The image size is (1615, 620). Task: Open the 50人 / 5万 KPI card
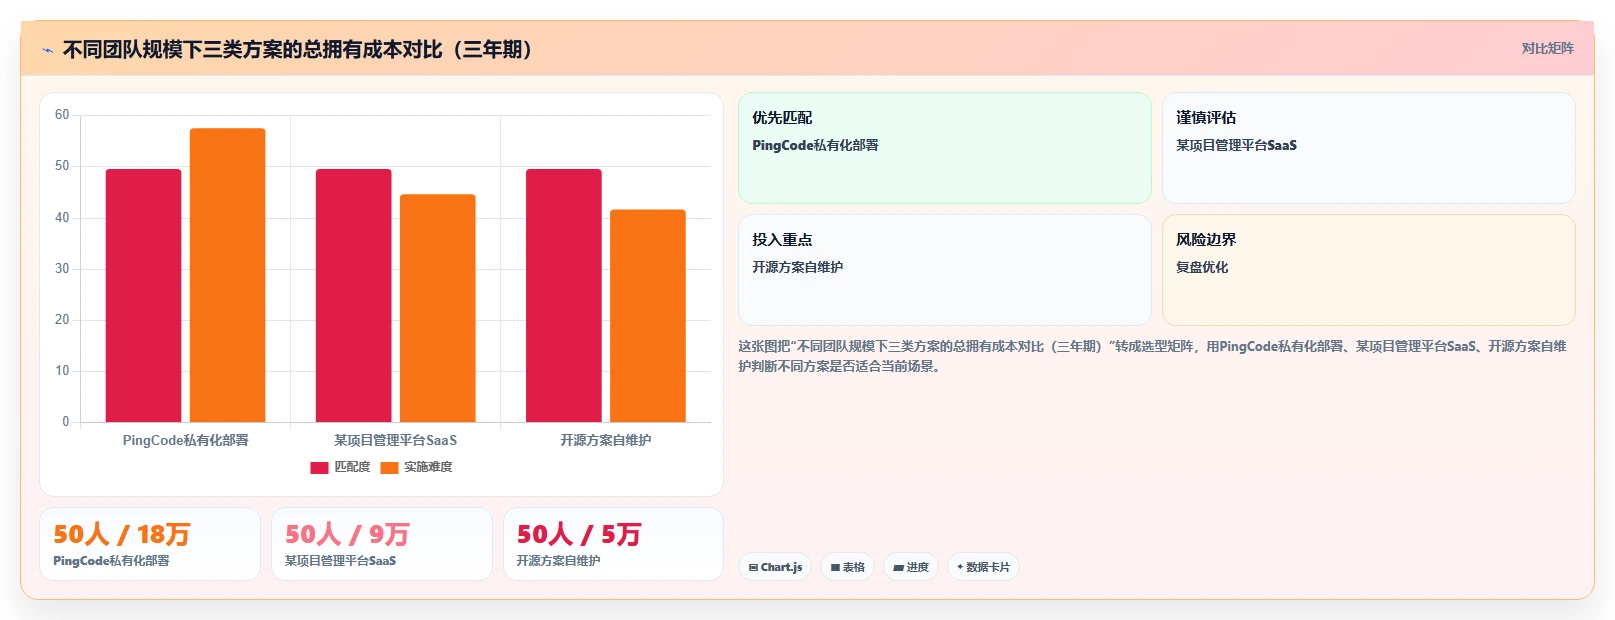[613, 544]
